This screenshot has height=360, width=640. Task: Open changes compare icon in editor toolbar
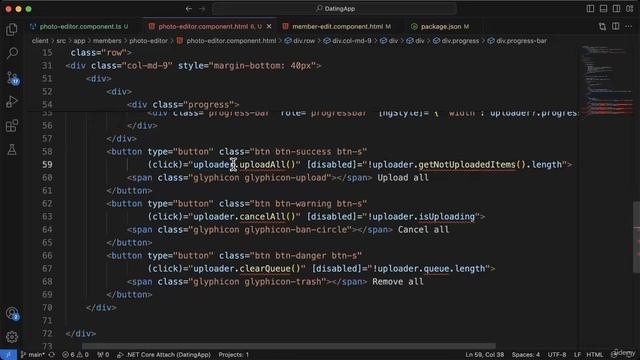click(x=602, y=27)
